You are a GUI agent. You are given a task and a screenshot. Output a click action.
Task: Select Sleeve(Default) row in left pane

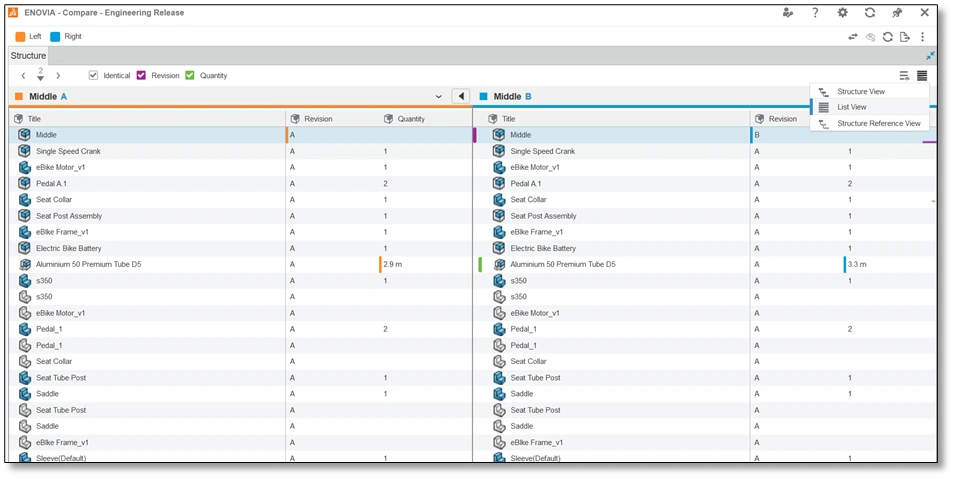tap(240, 458)
